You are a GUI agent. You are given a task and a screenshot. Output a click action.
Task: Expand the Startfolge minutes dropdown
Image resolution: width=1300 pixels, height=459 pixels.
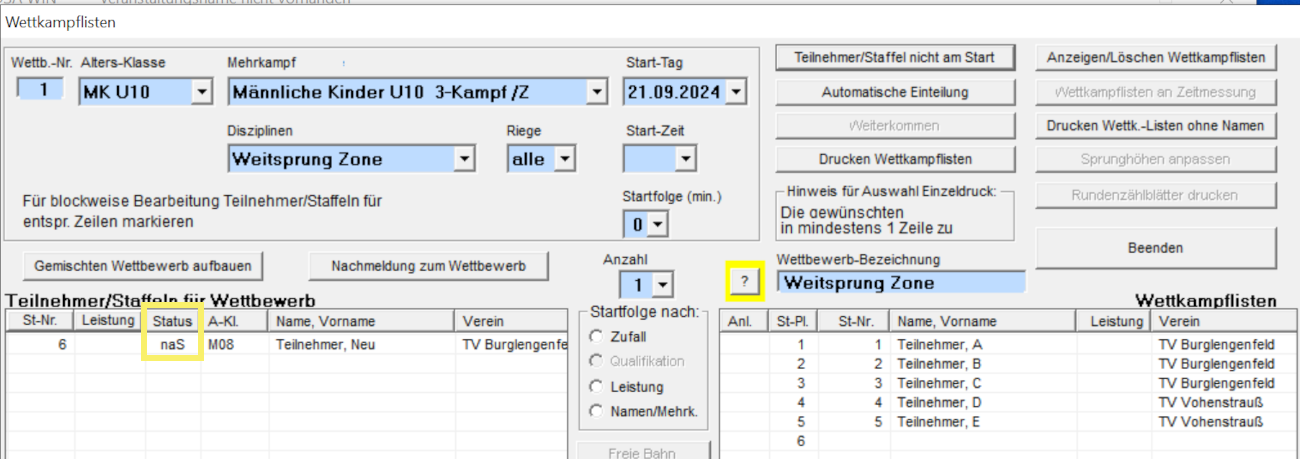click(x=656, y=224)
